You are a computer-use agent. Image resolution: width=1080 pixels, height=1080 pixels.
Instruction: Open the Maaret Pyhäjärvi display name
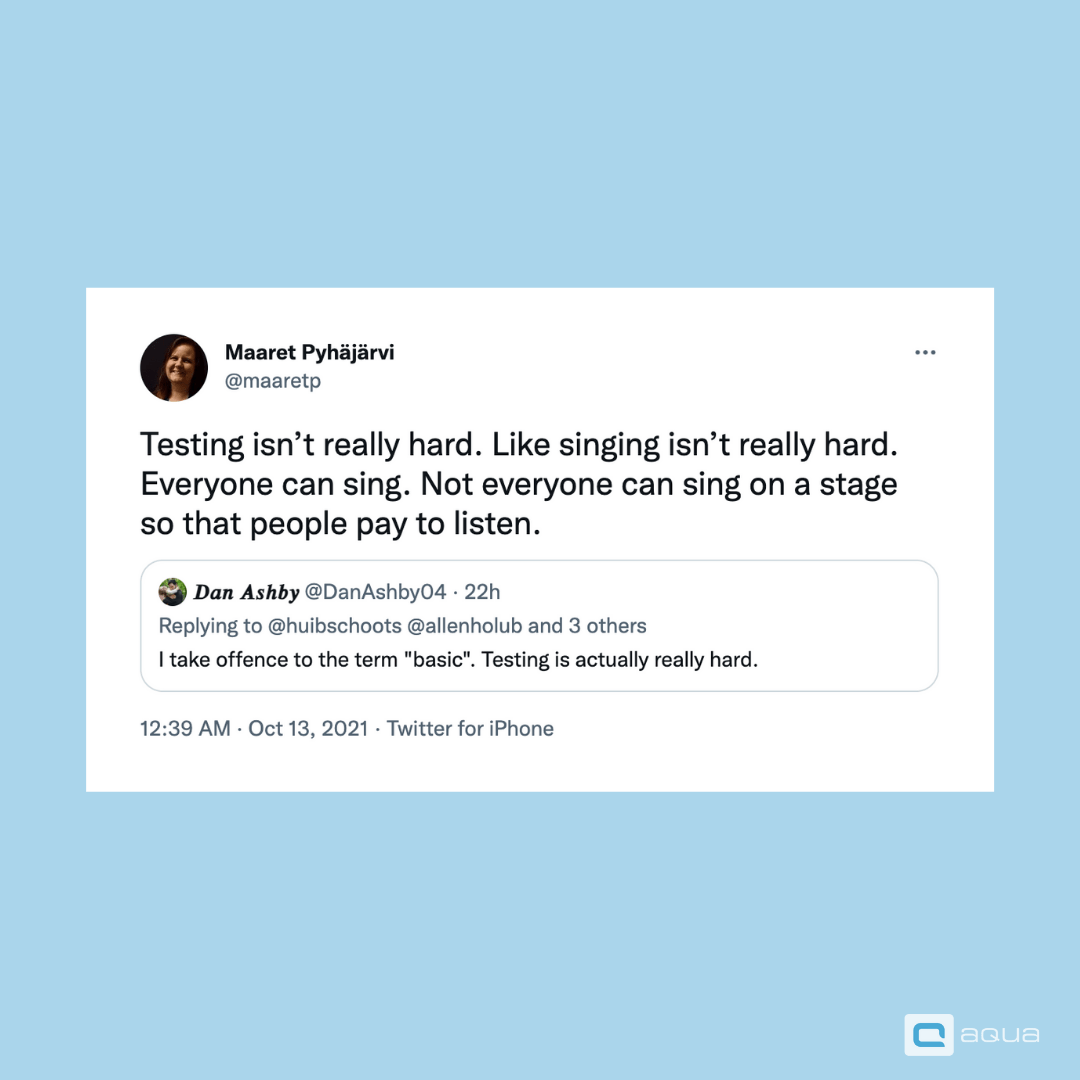pyautogui.click(x=309, y=352)
